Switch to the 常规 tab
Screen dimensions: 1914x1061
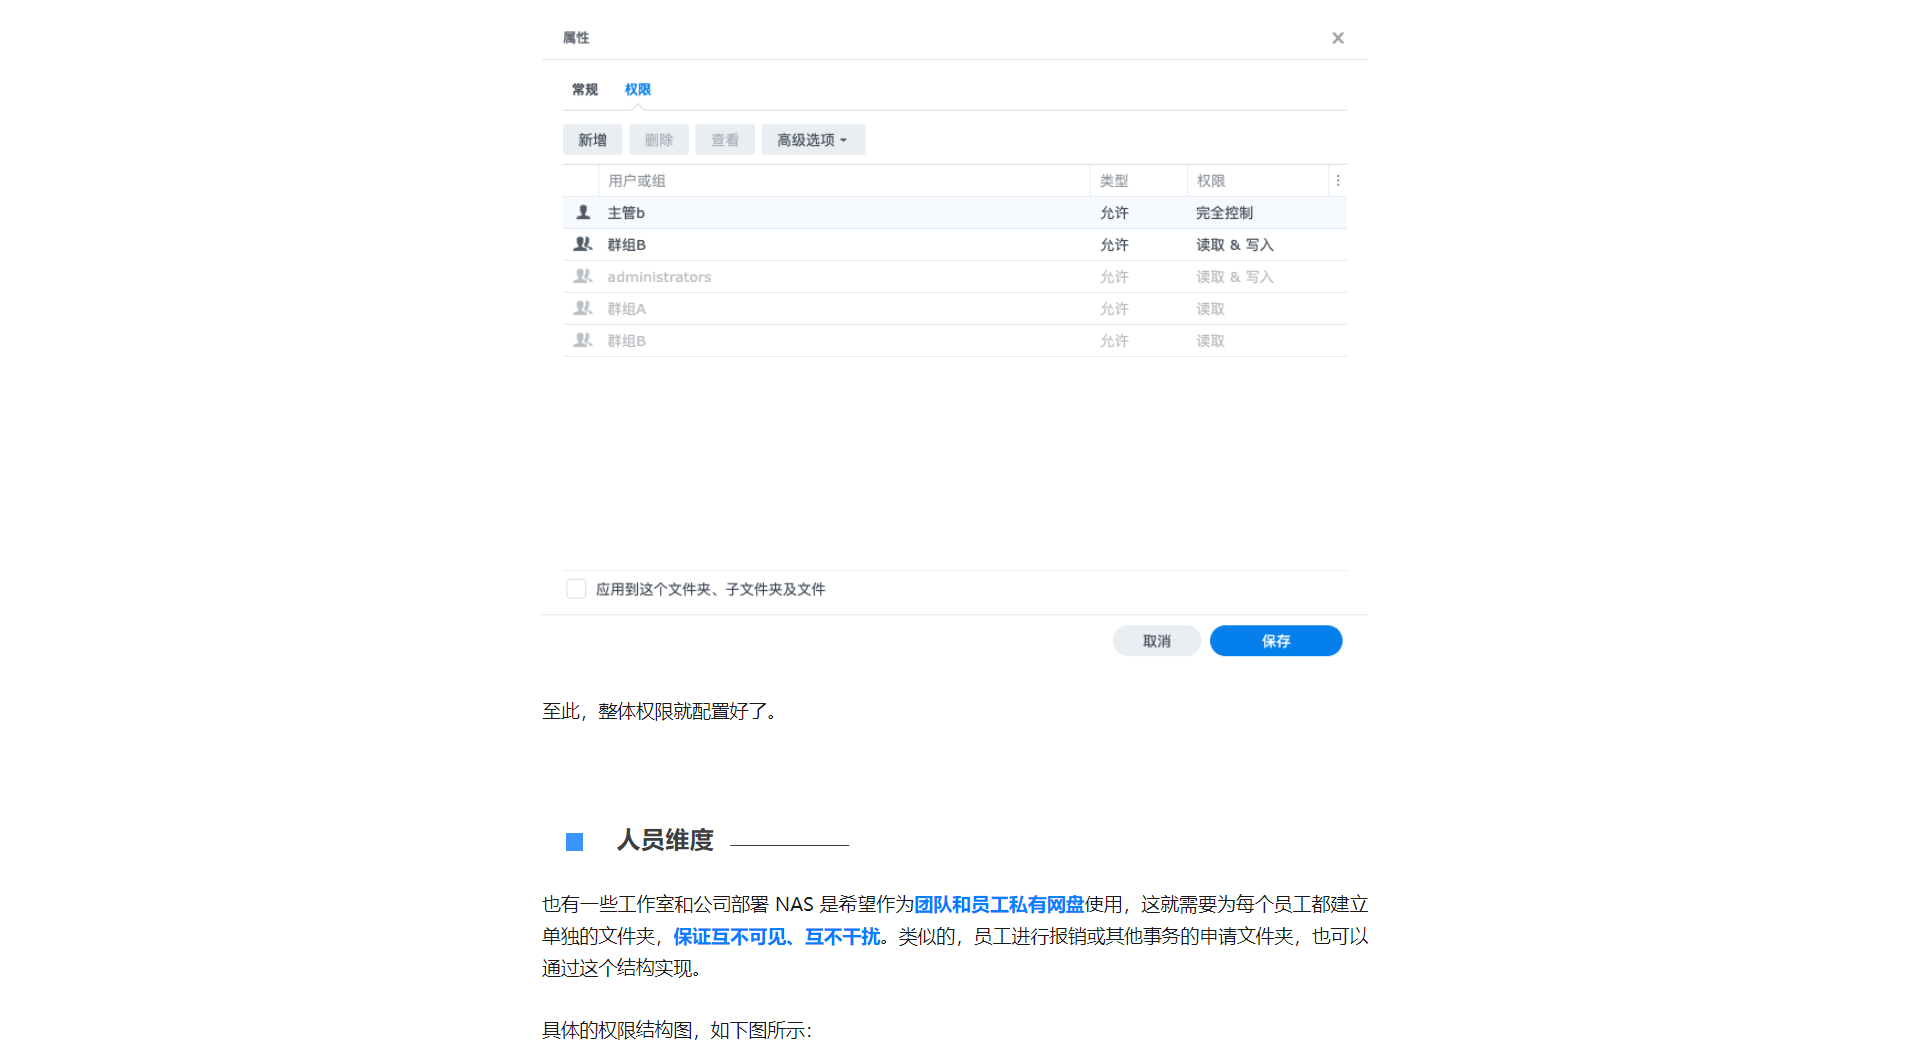(585, 90)
